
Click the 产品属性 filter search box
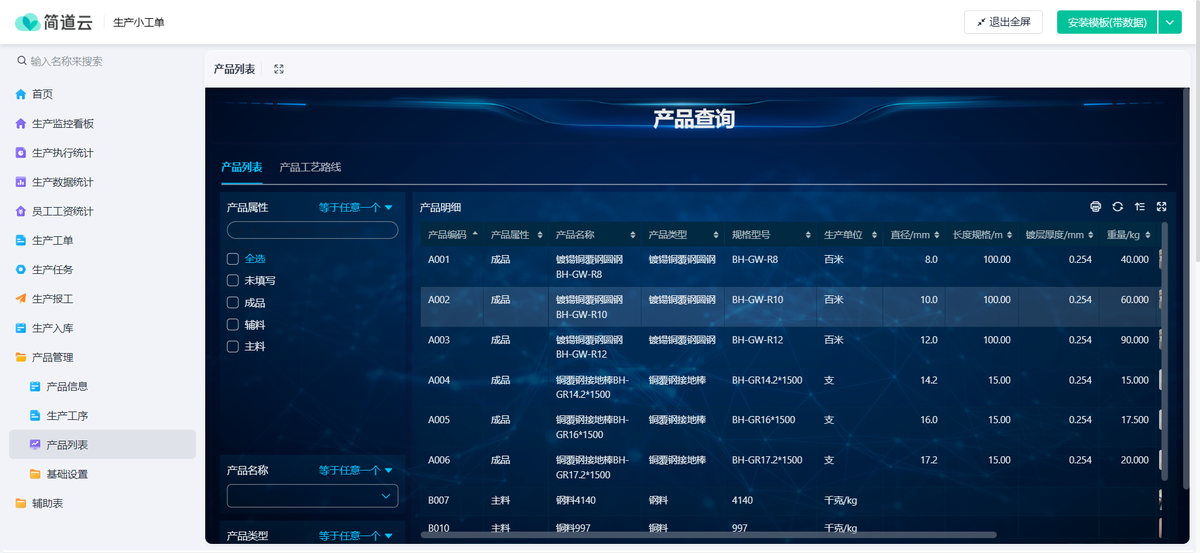(312, 230)
